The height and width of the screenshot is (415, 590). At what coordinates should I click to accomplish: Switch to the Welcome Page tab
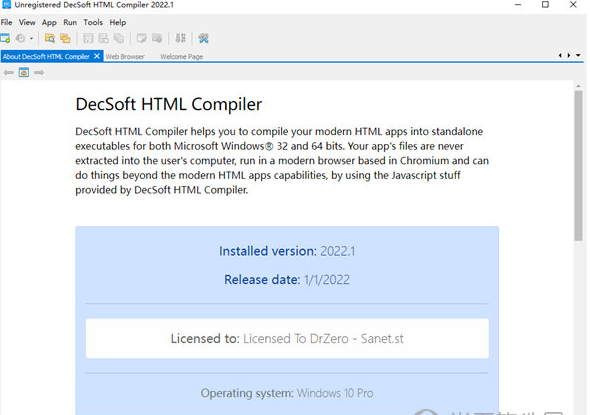click(x=181, y=56)
